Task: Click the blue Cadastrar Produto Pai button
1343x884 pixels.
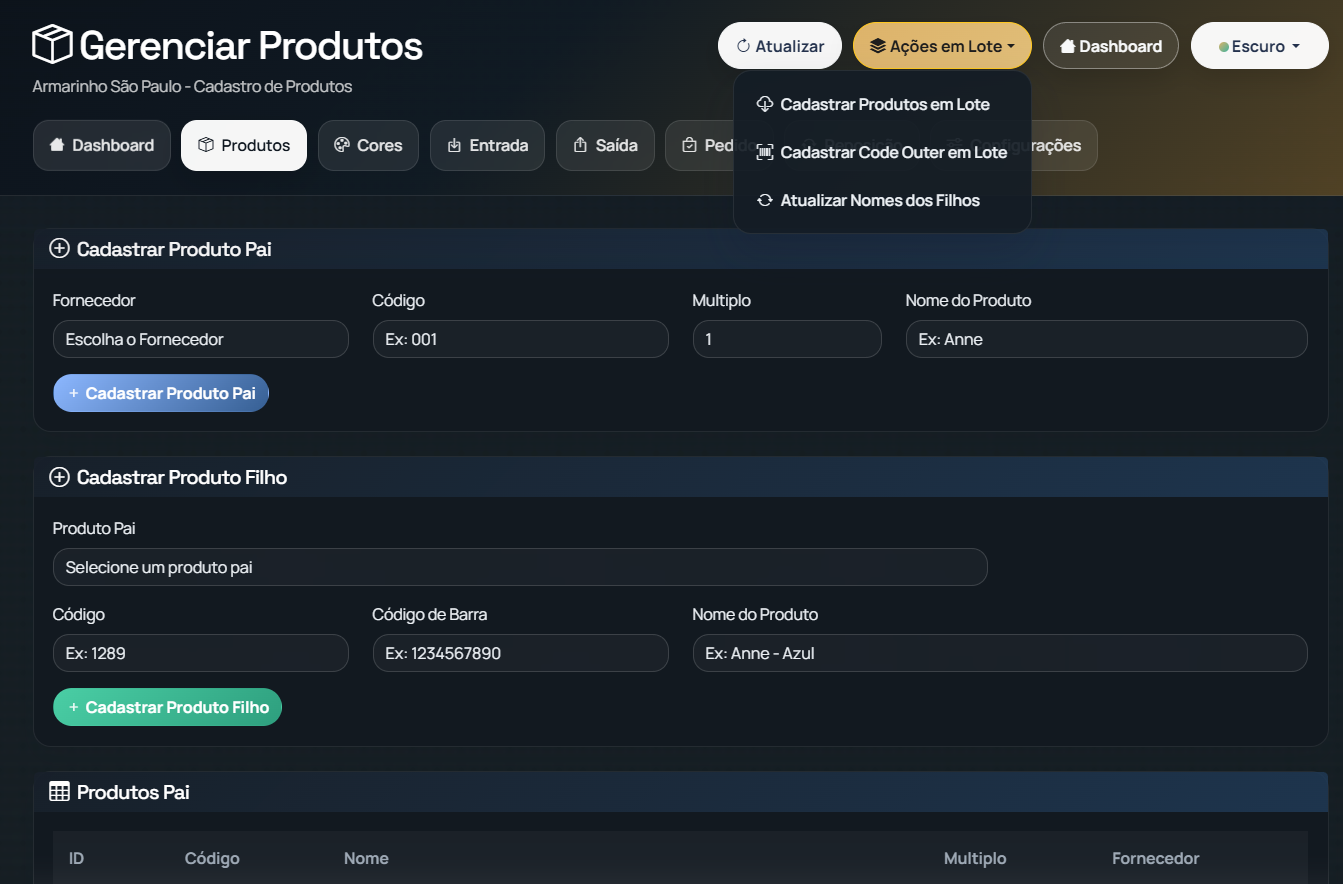Action: [161, 393]
